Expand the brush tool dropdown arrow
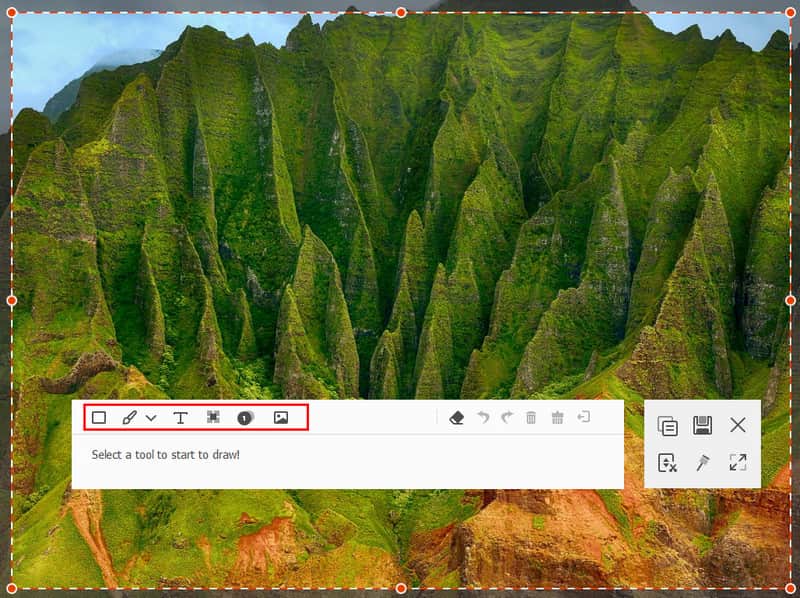Screen dimensions: 800x598 [151, 418]
